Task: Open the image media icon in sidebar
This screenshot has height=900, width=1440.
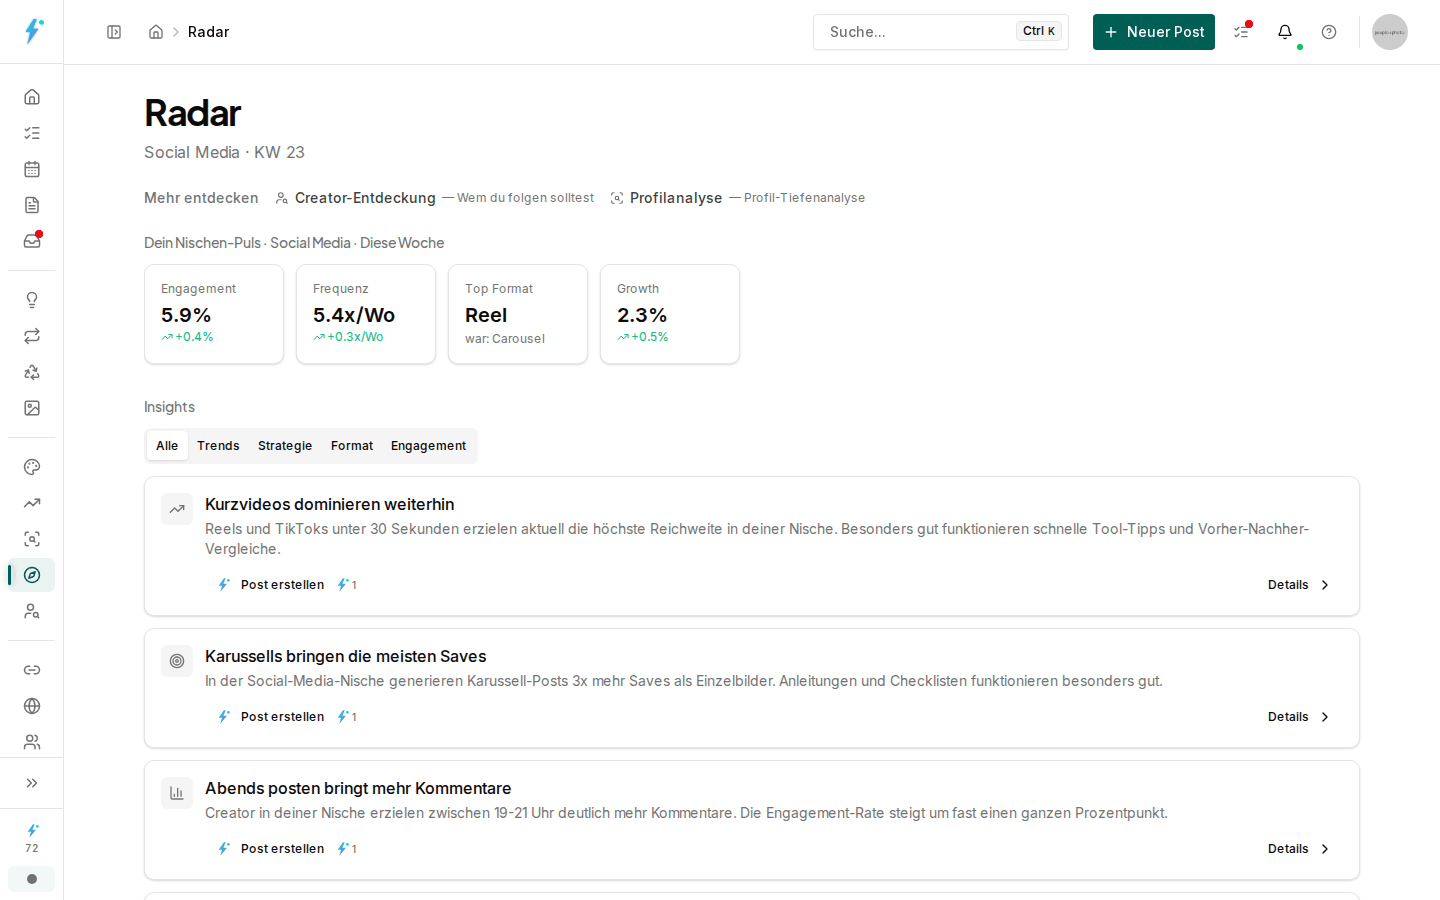Action: click(x=32, y=408)
